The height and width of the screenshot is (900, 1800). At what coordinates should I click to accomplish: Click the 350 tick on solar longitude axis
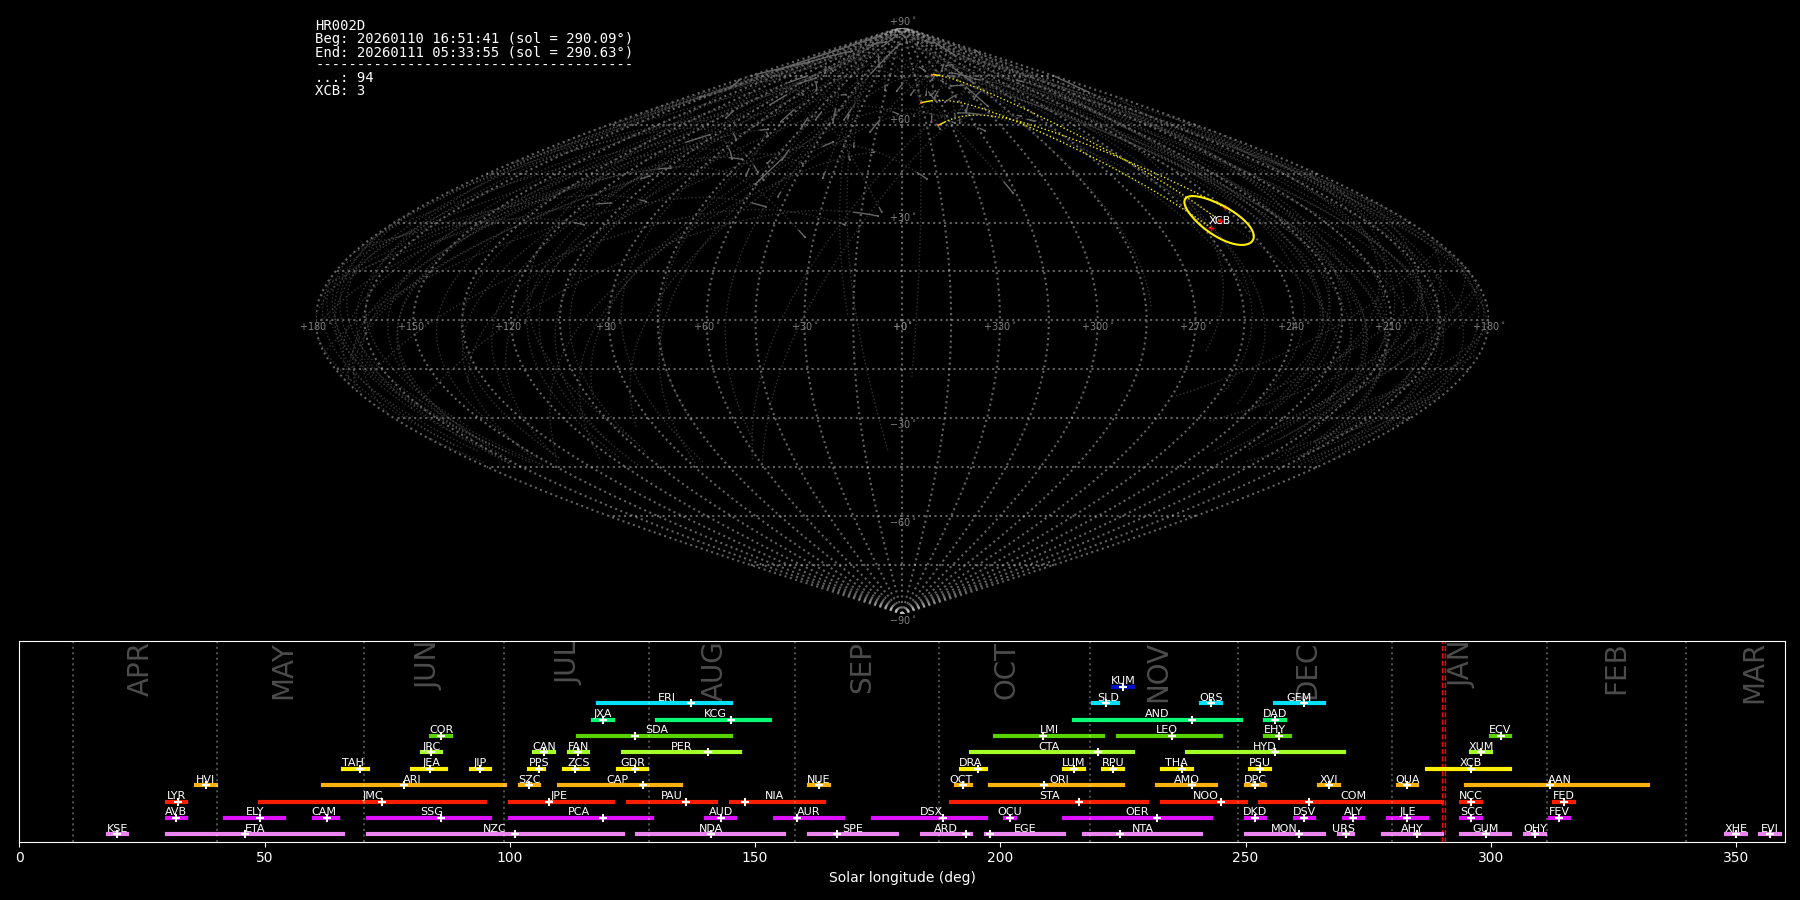pyautogui.click(x=1736, y=858)
